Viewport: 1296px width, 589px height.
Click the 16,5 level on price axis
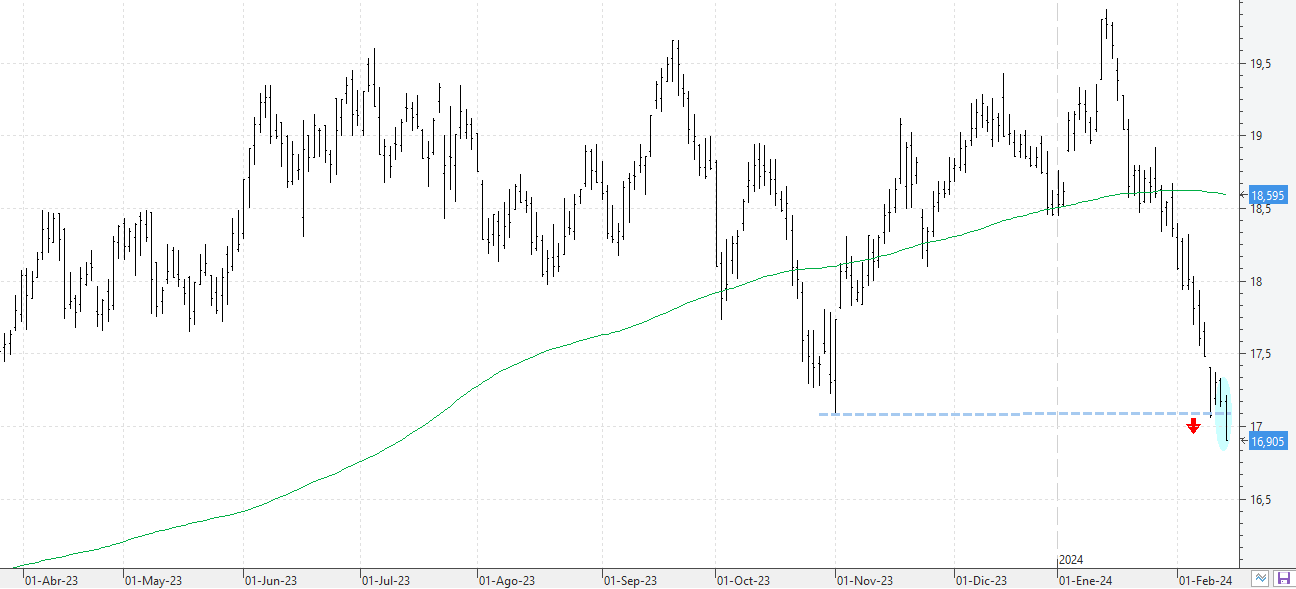click(x=1261, y=499)
